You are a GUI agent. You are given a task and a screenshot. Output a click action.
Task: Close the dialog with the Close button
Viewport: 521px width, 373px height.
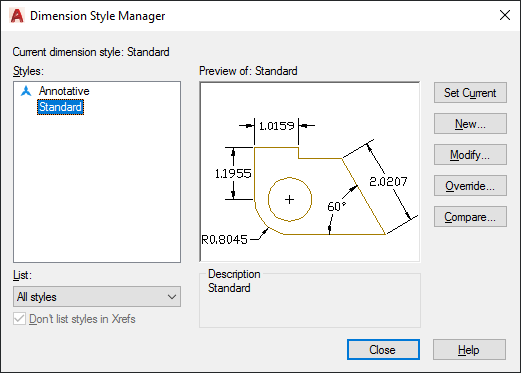click(383, 350)
